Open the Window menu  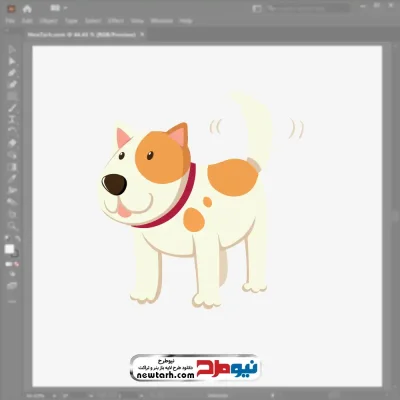click(162, 21)
